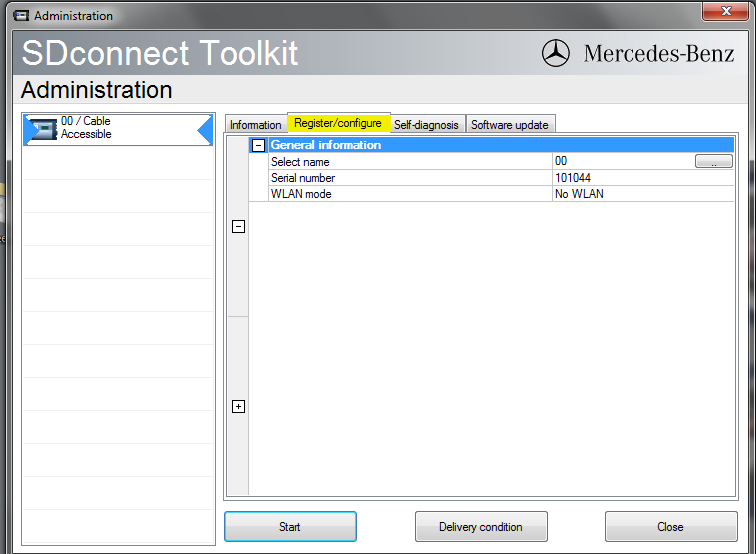Switch to the Register/configure tab
Image resolution: width=756 pixels, height=554 pixels.
pyautogui.click(x=338, y=123)
